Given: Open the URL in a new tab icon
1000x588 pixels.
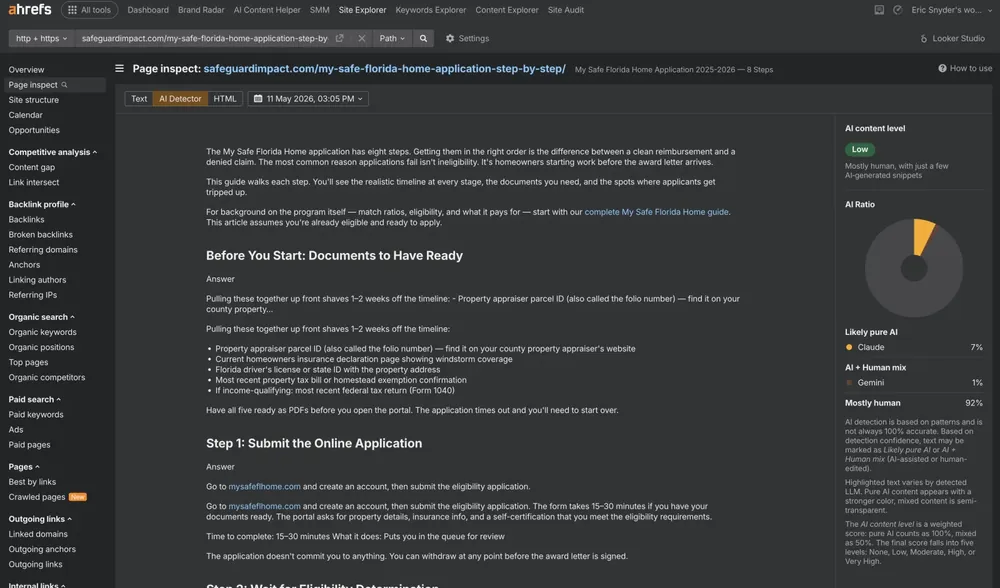Looking at the screenshot, I should [x=340, y=38].
